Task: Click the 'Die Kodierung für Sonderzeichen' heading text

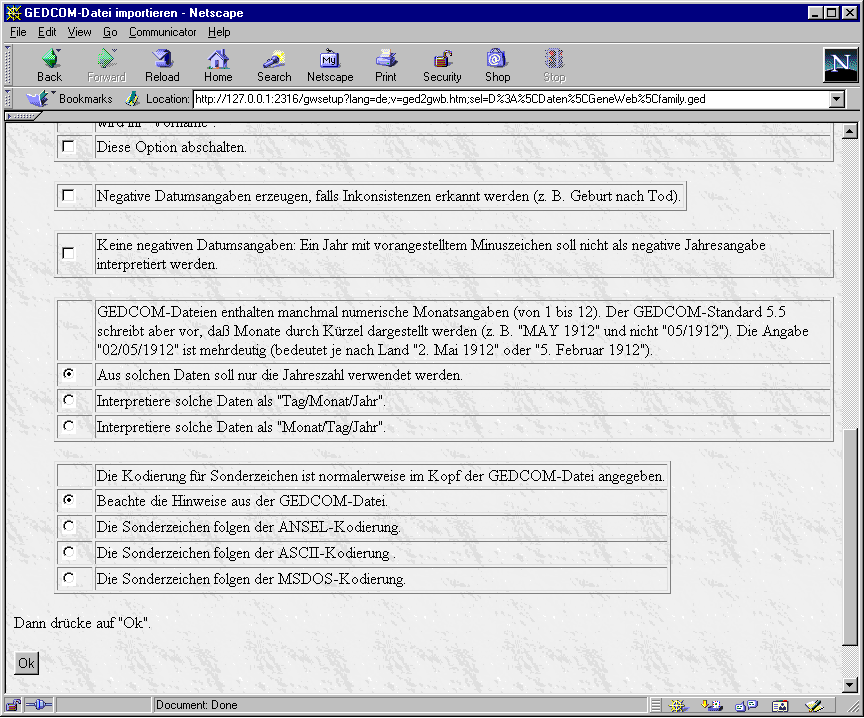Action: [381, 476]
